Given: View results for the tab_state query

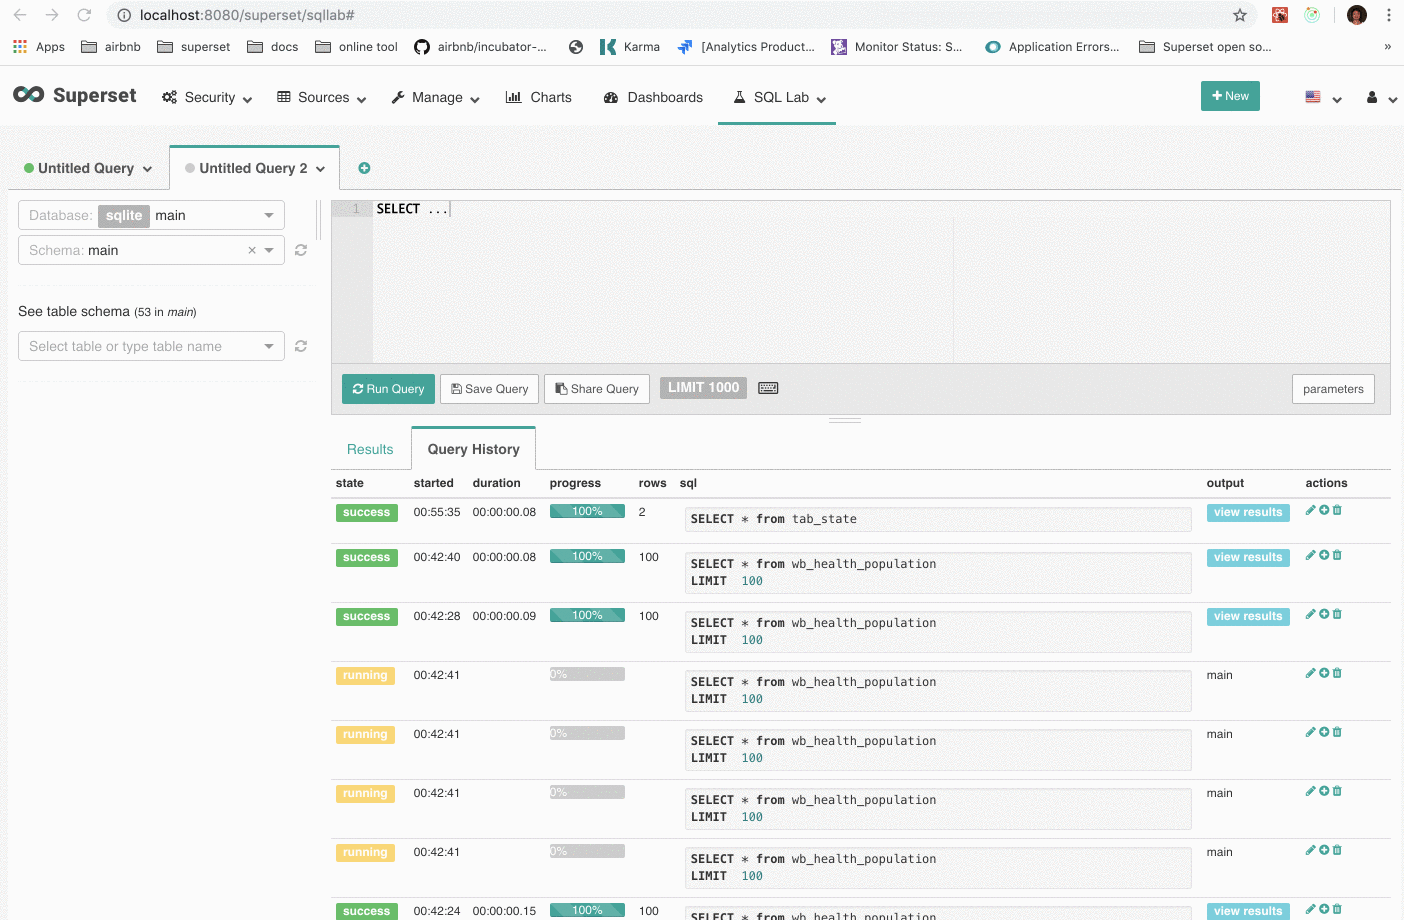Looking at the screenshot, I should [x=1248, y=512].
